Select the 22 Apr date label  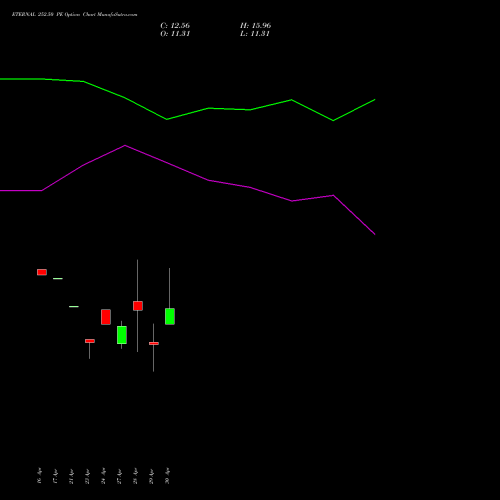click(88, 476)
